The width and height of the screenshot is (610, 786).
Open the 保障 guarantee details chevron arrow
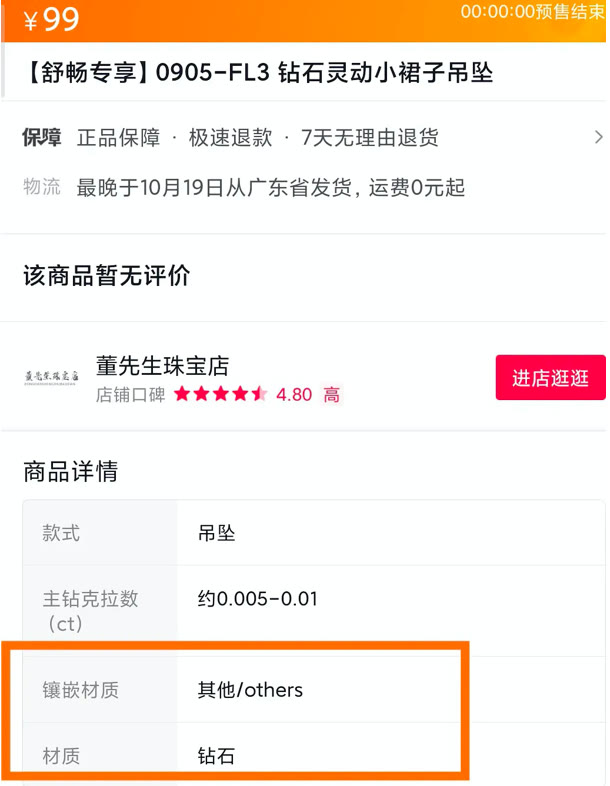pos(598,137)
